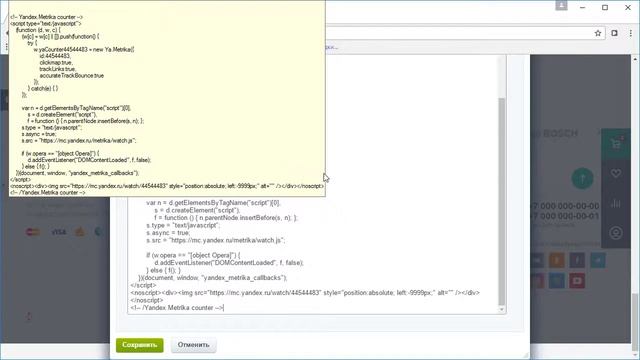The image size is (640, 360).
Task: Bookmark this page with the star icon
Action: 598,33
